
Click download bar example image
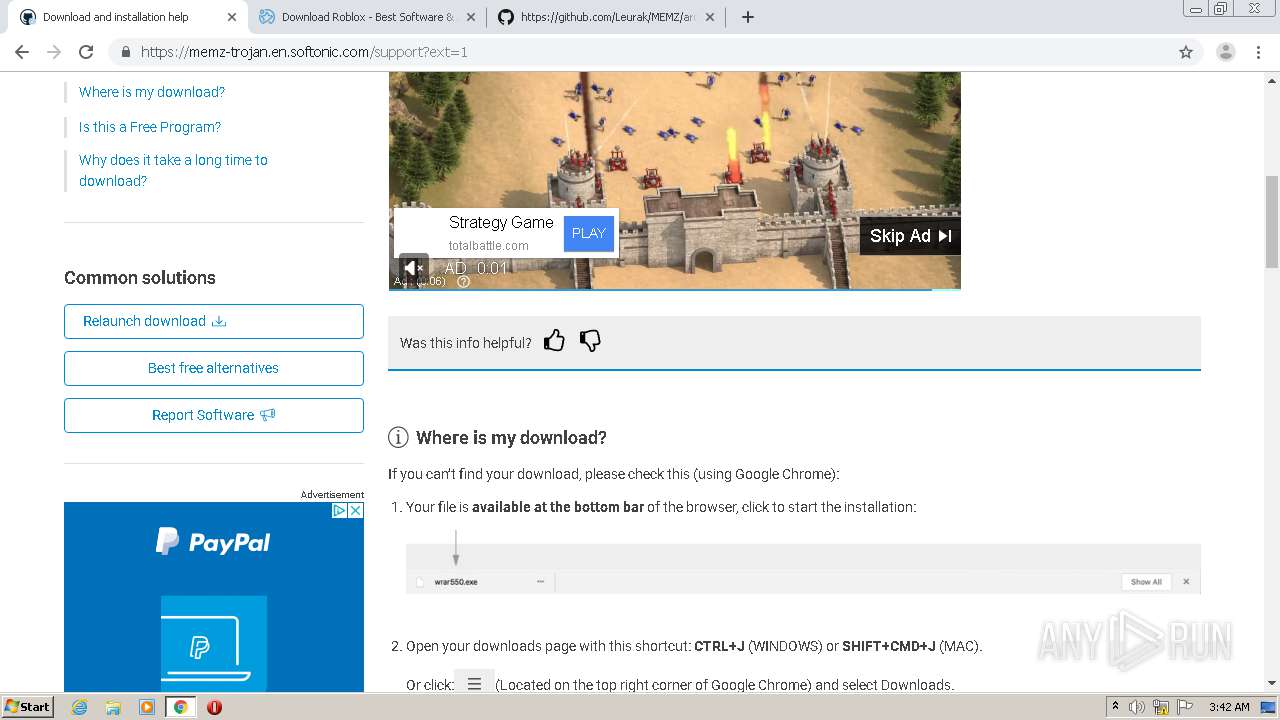pyautogui.click(x=803, y=560)
